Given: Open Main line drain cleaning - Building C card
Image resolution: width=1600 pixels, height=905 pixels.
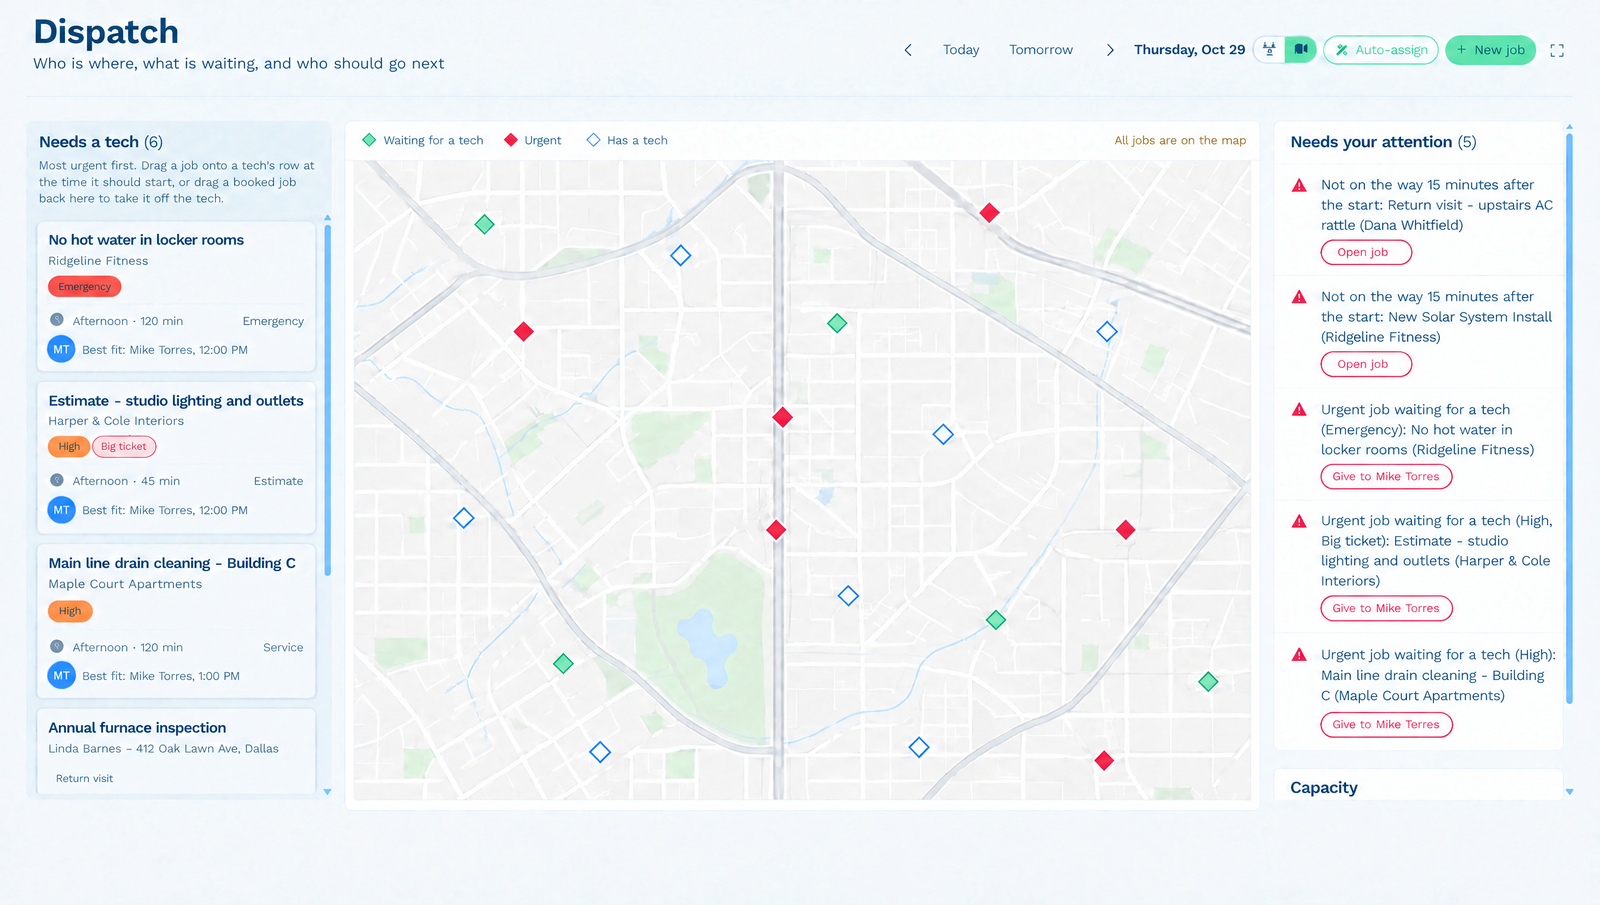Looking at the screenshot, I should coord(177,621).
